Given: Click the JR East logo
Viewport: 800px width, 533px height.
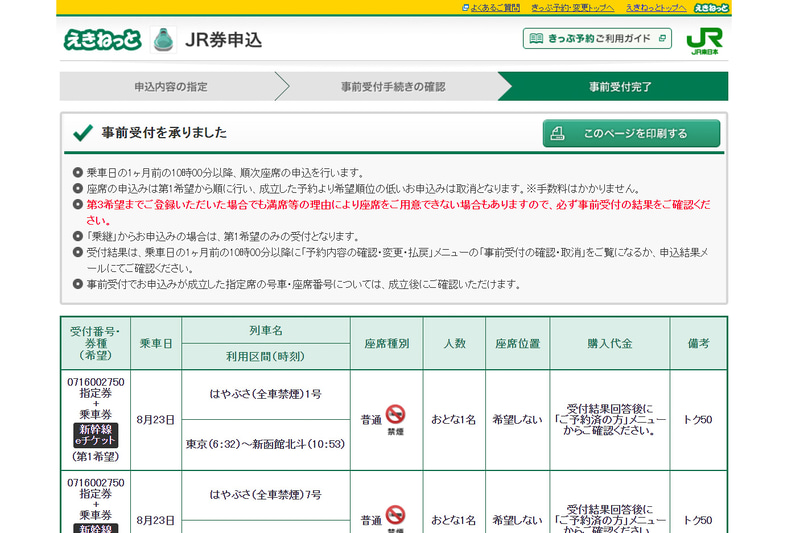Looking at the screenshot, I should (x=704, y=40).
